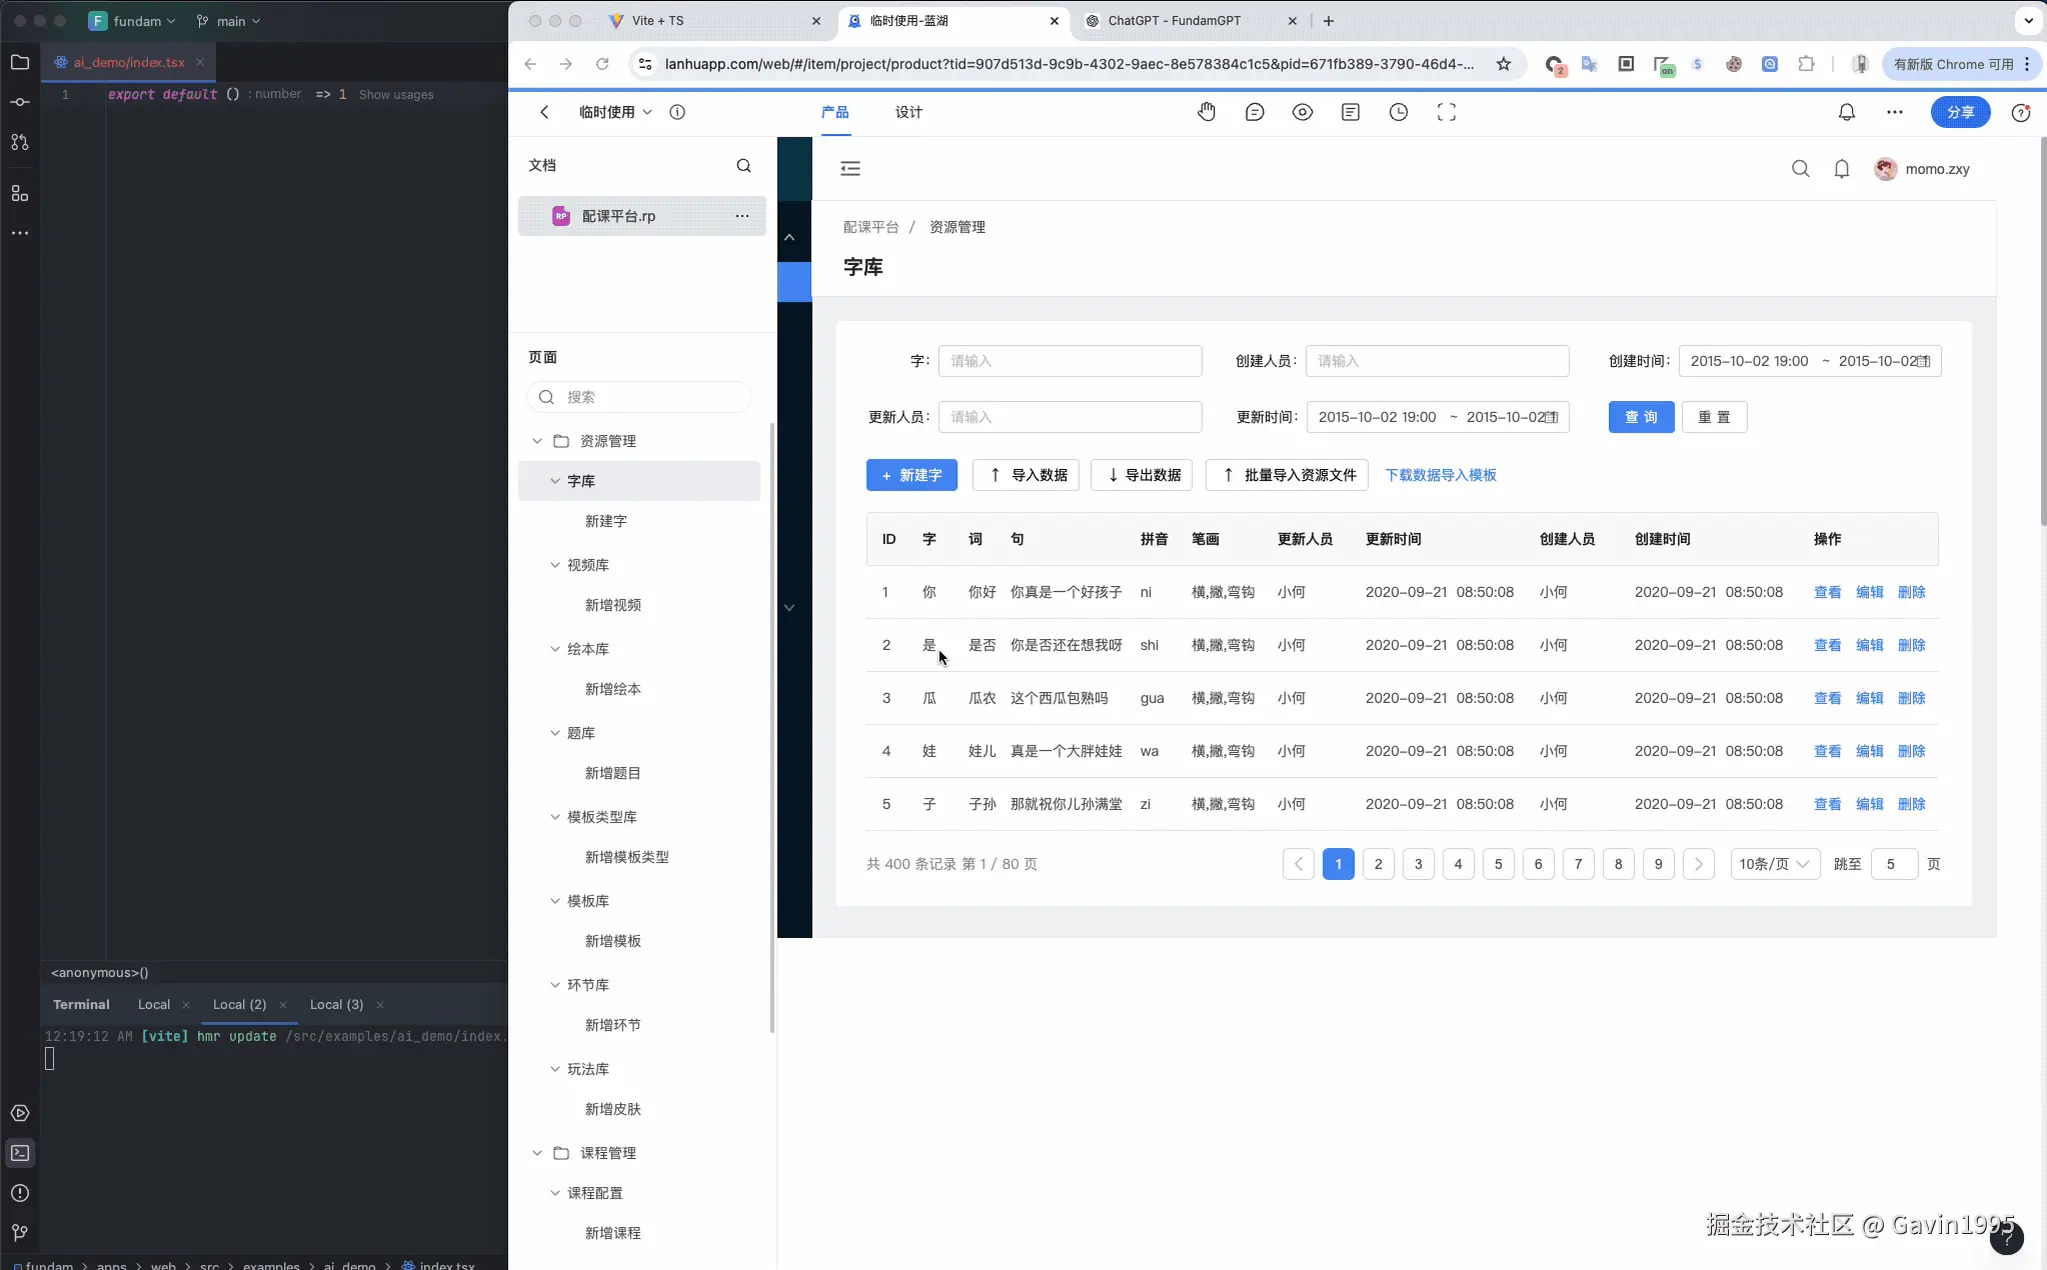Open the 下载数据导入模板 link
The image size is (2047, 1270).
(1441, 475)
